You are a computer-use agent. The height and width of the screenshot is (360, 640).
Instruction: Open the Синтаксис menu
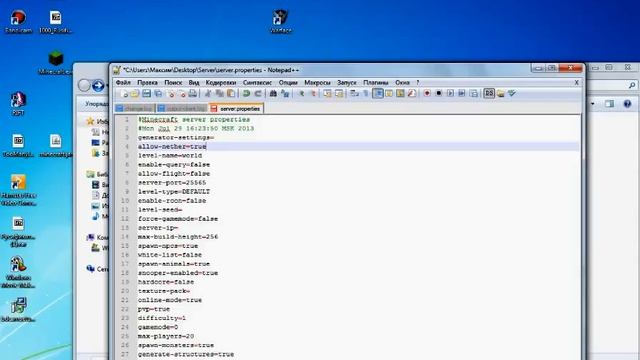257,82
